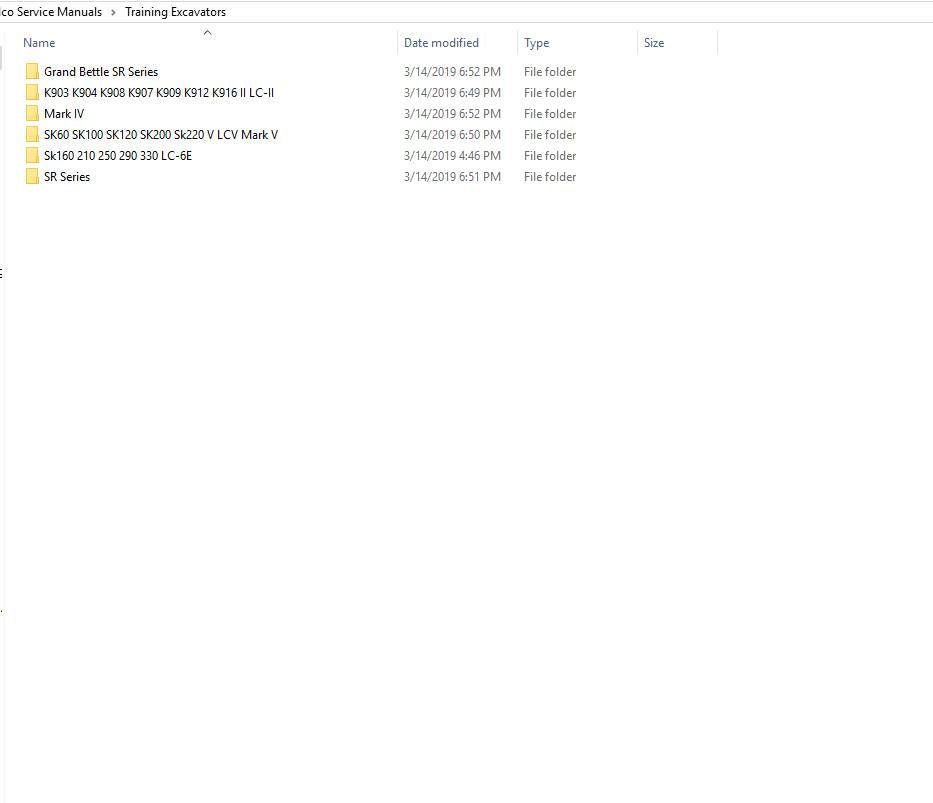This screenshot has width=933, height=803.
Task: Click the 4:46 PM date modified entry
Action: click(x=452, y=156)
